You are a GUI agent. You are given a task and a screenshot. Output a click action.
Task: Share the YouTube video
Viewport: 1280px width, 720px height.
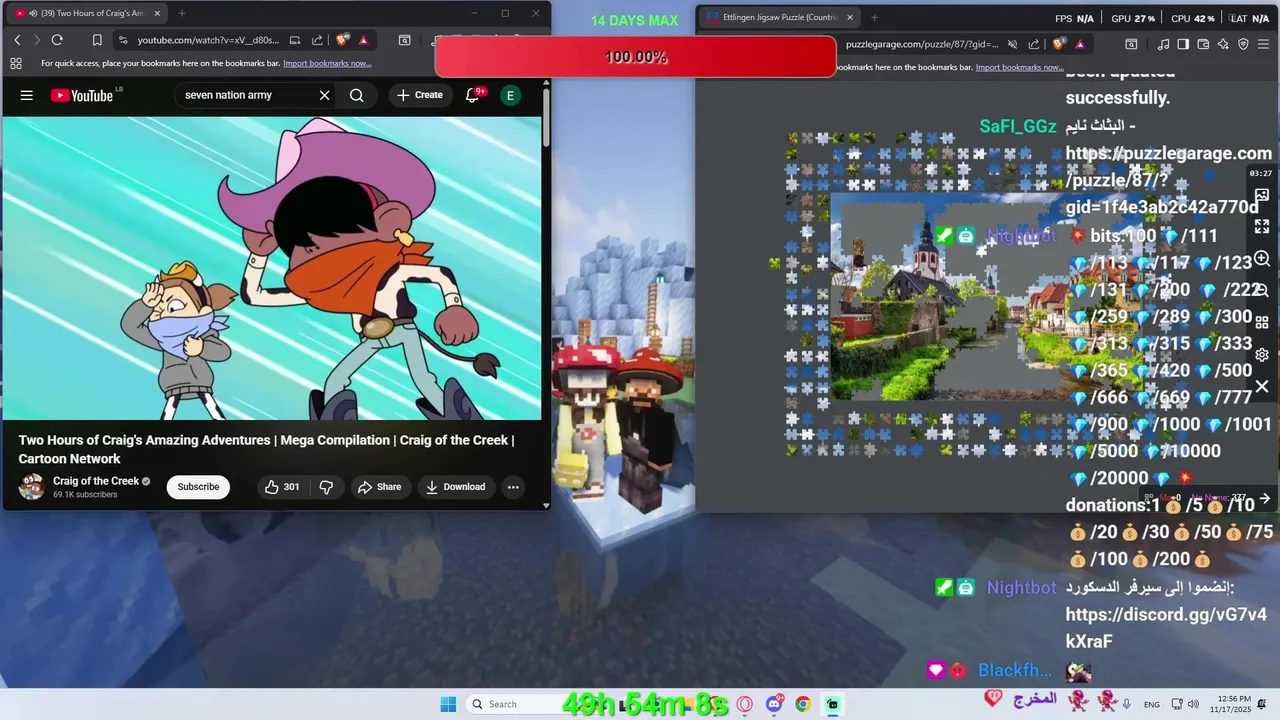(380, 487)
